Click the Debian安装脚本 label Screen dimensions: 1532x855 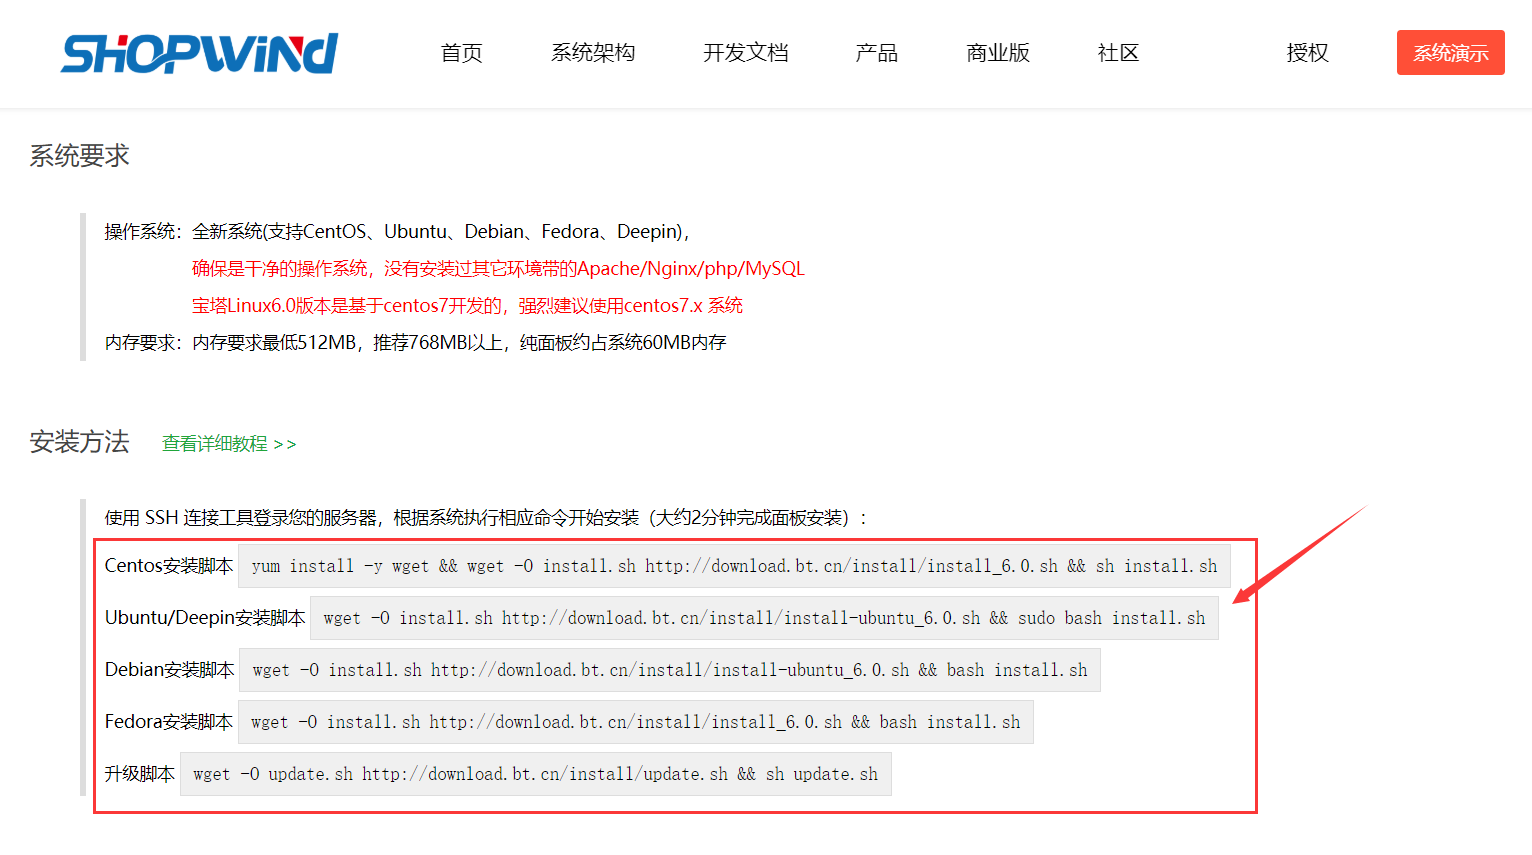(170, 670)
